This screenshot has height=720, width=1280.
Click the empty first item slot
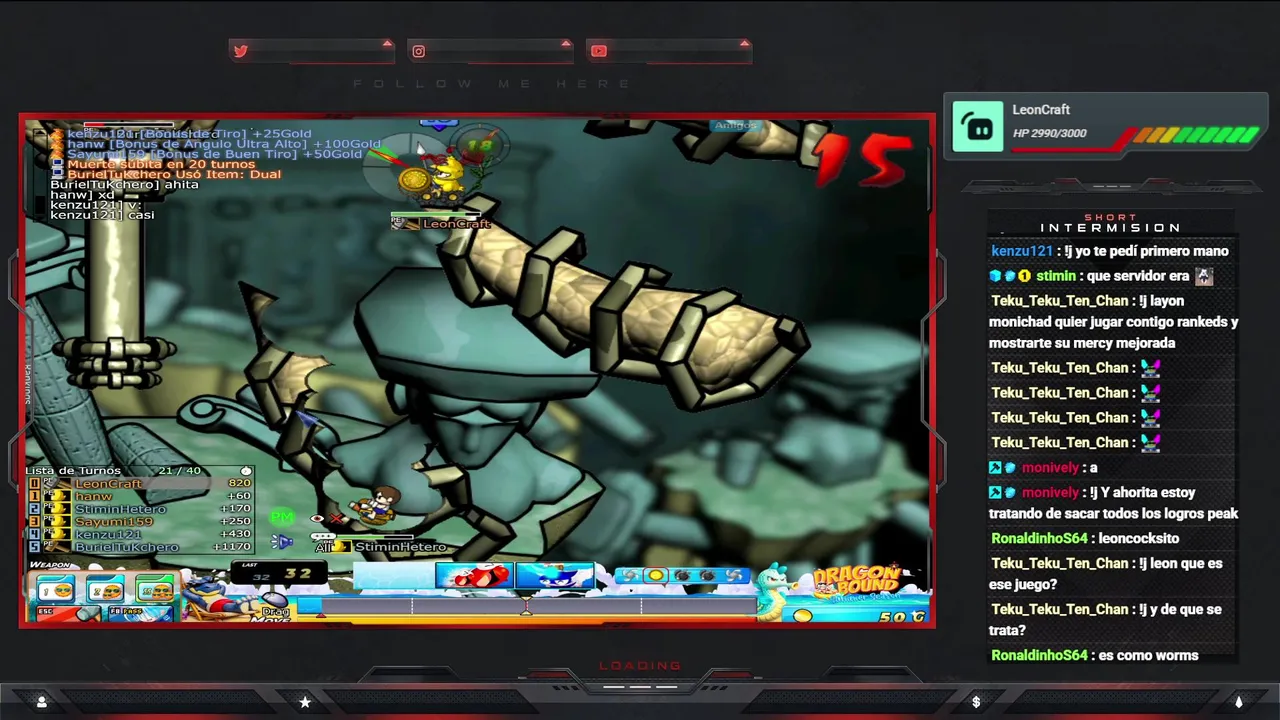pyautogui.click(x=394, y=577)
